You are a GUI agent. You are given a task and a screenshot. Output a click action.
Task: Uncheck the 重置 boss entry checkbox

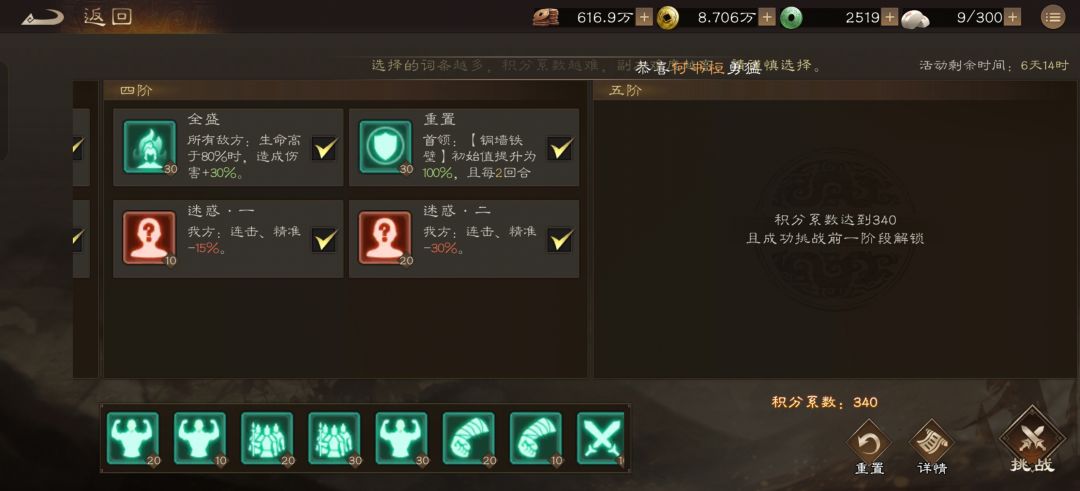pyautogui.click(x=560, y=148)
